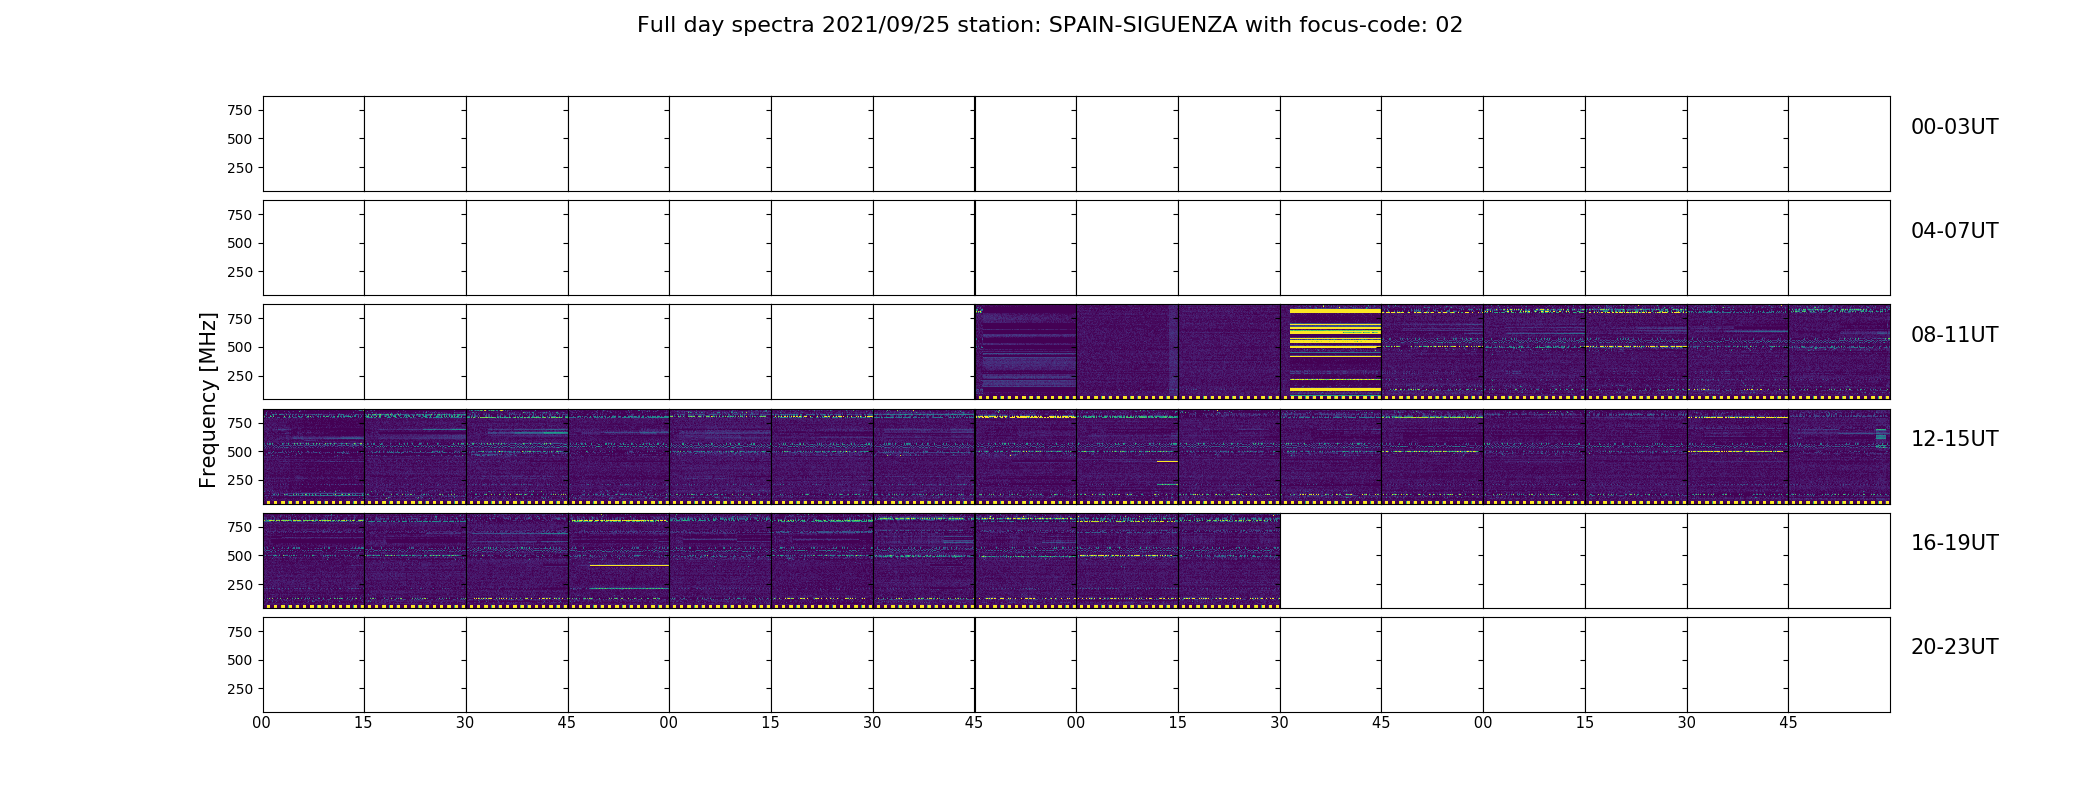Click the 750 tick of the 16-19UT row
Image resolution: width=2100 pixels, height=800 pixels.
tap(240, 527)
